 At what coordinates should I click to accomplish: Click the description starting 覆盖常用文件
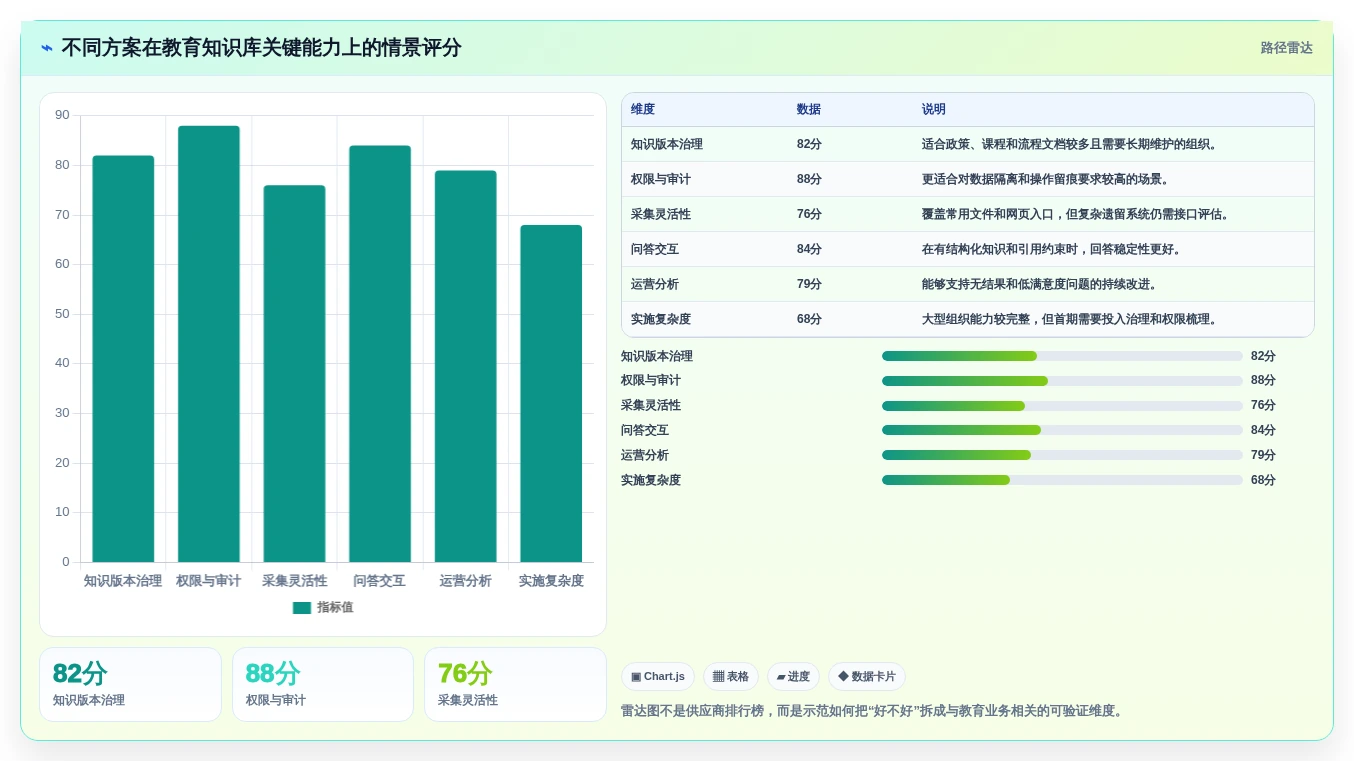point(1077,214)
